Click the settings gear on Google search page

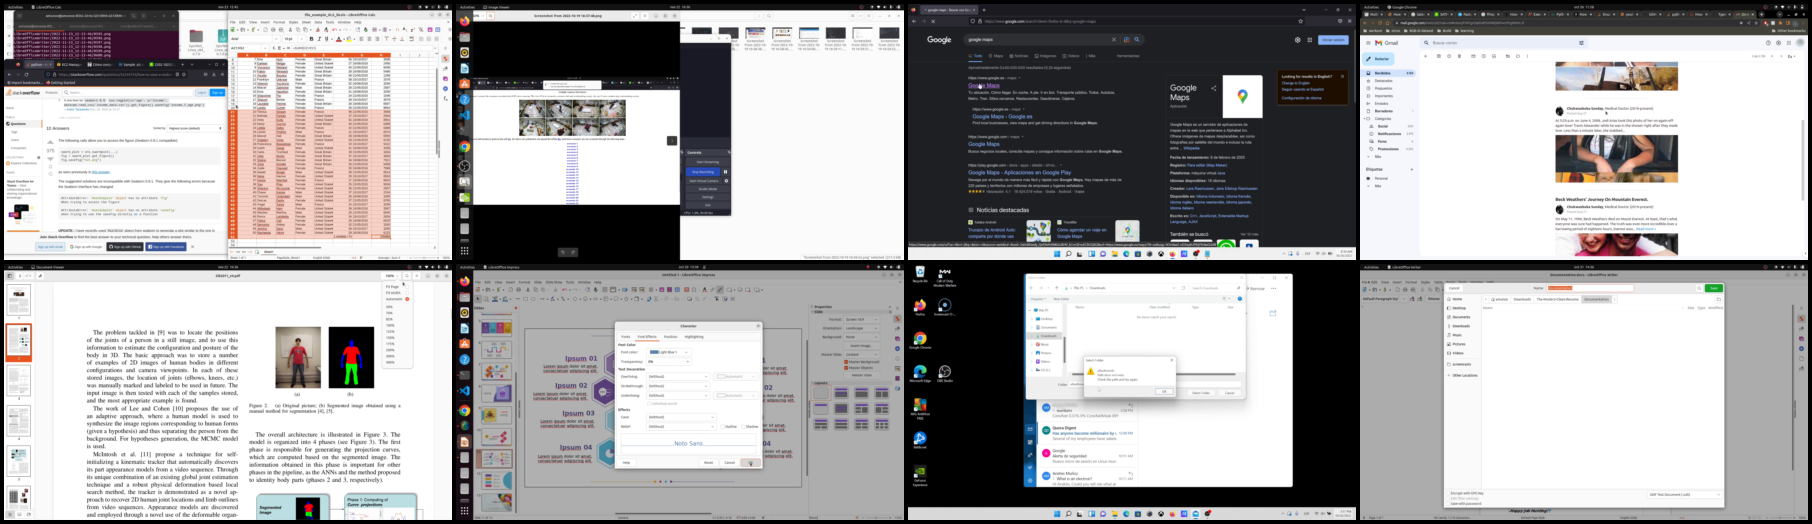click(1297, 40)
